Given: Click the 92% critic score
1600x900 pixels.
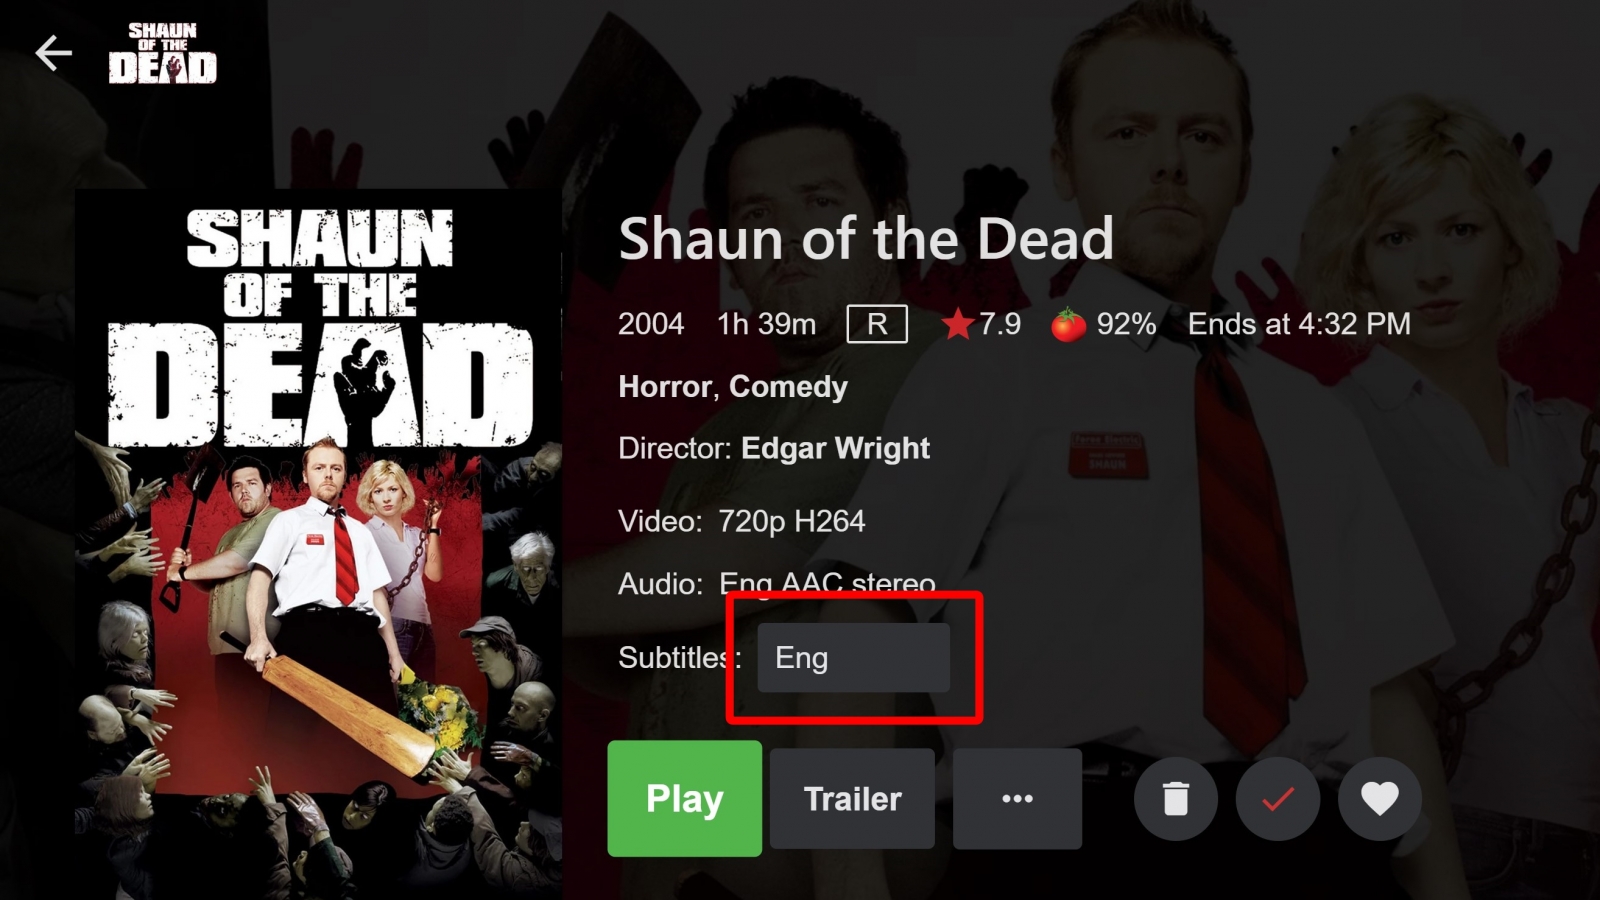Looking at the screenshot, I should point(1126,324).
